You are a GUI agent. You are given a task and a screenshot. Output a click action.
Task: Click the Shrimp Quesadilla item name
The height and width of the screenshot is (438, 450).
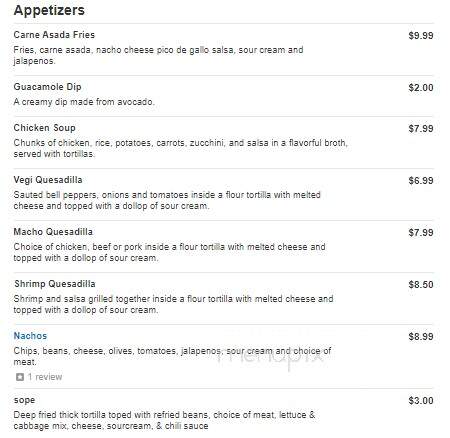55,284
